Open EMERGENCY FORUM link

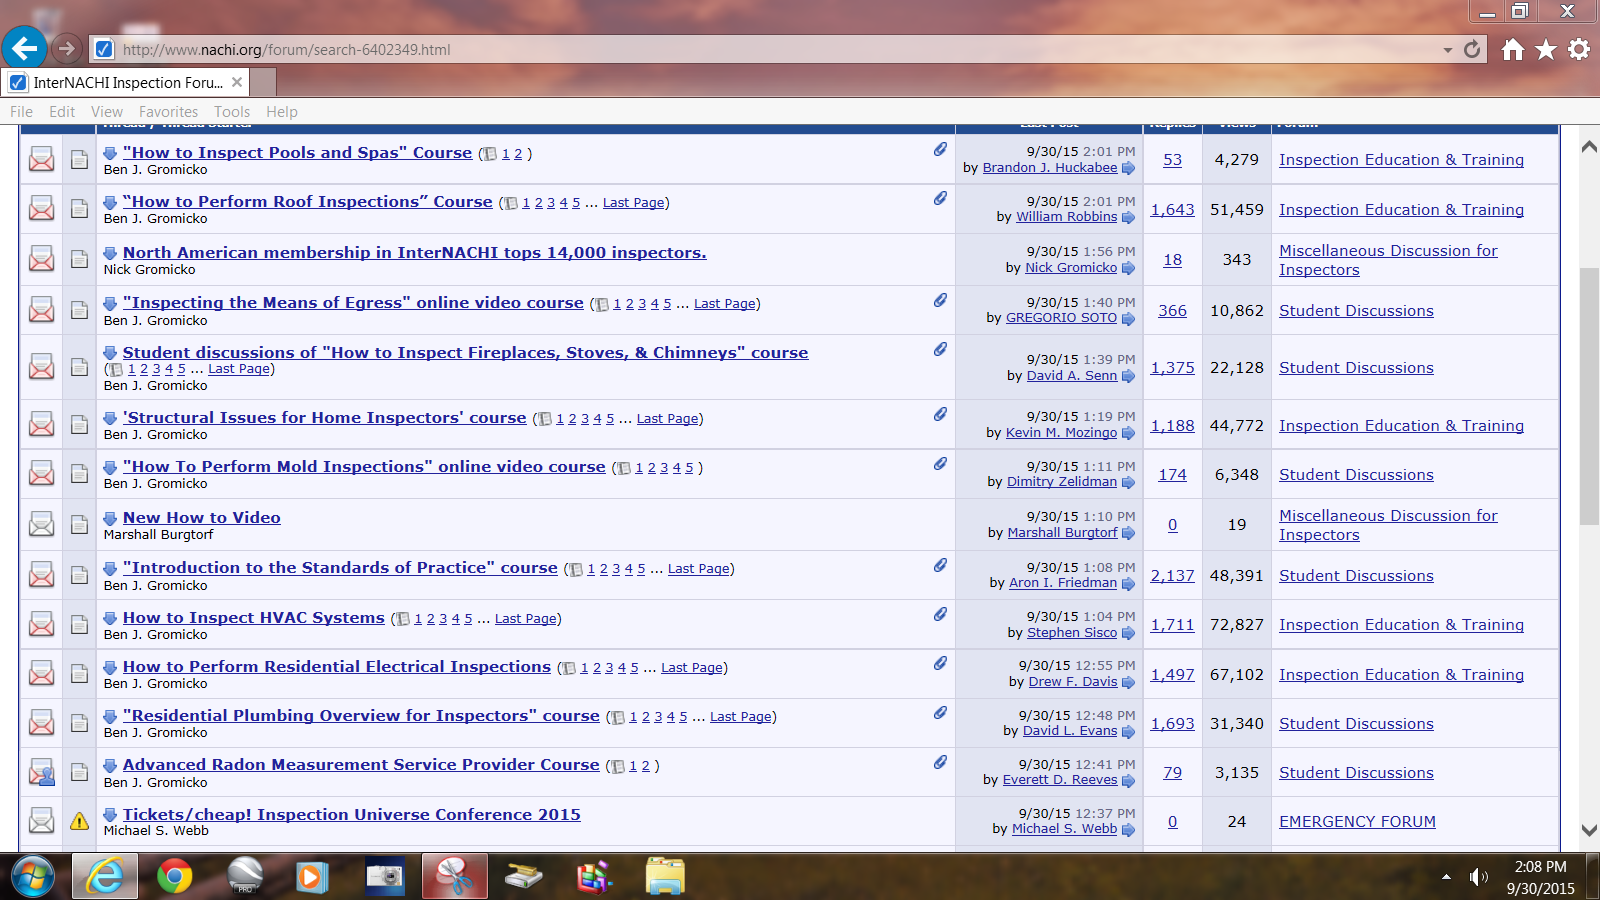[1357, 821]
